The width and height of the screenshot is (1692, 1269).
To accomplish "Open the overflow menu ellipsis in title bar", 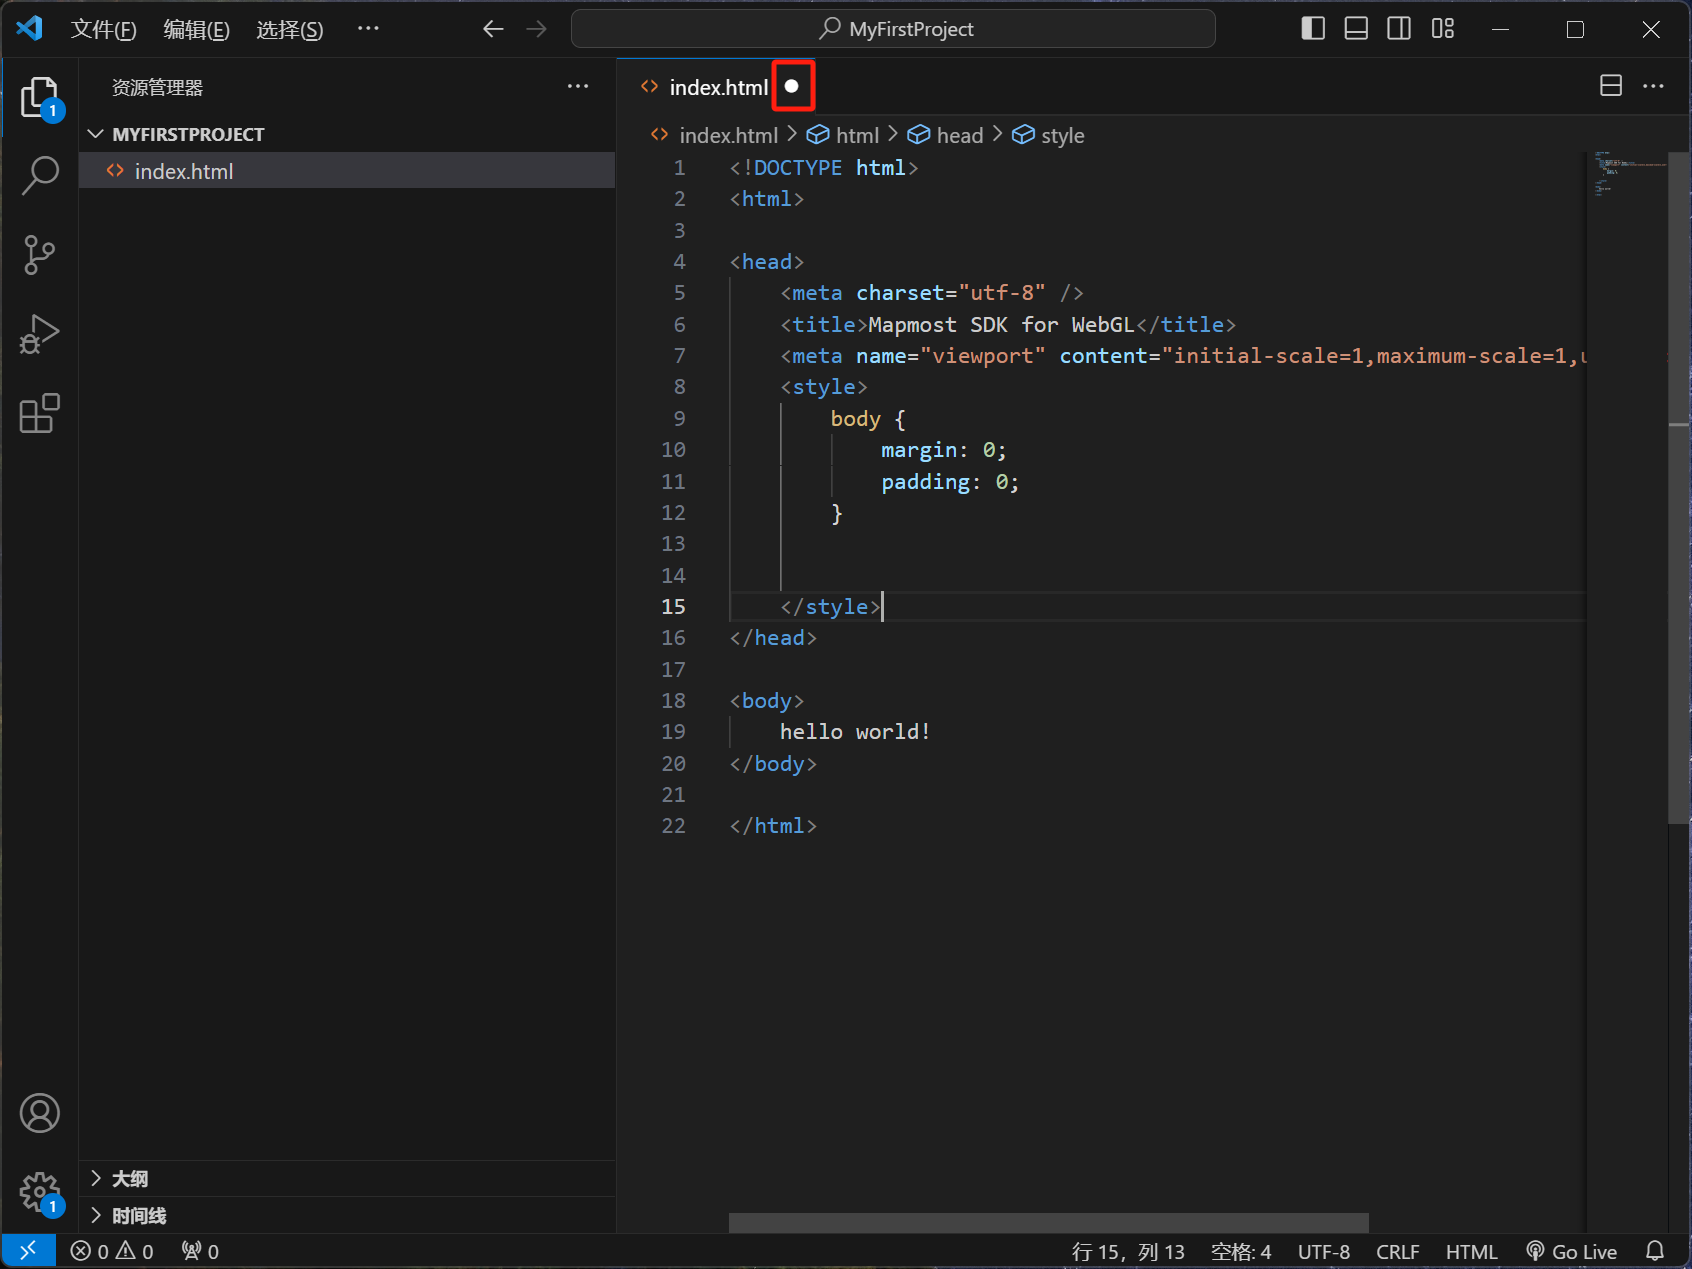I will [368, 29].
